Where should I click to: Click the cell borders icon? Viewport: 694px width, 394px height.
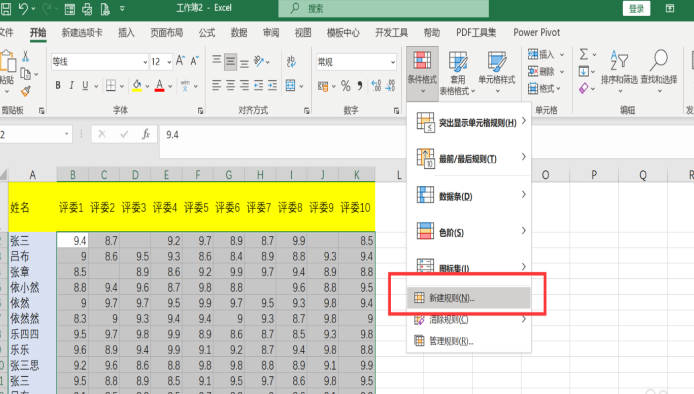(111, 85)
